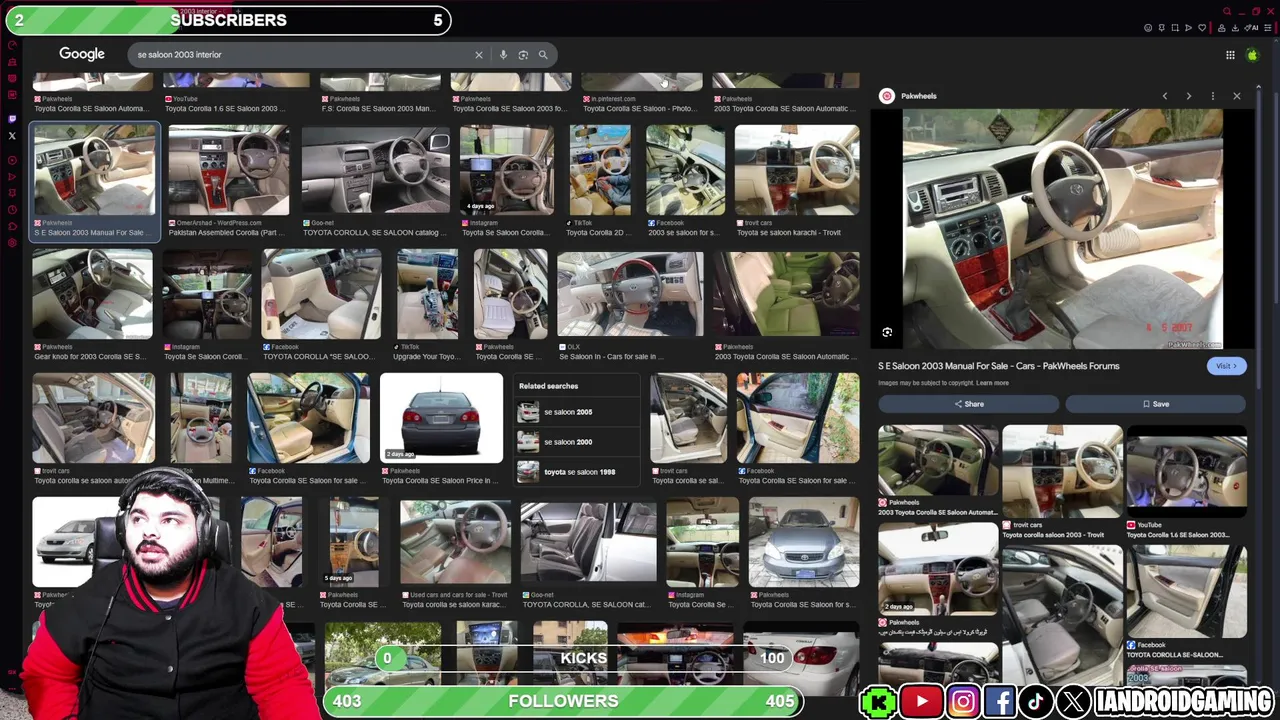Click browser toolbar profile icon
Viewport: 1280px width, 720px height.
1223,28
